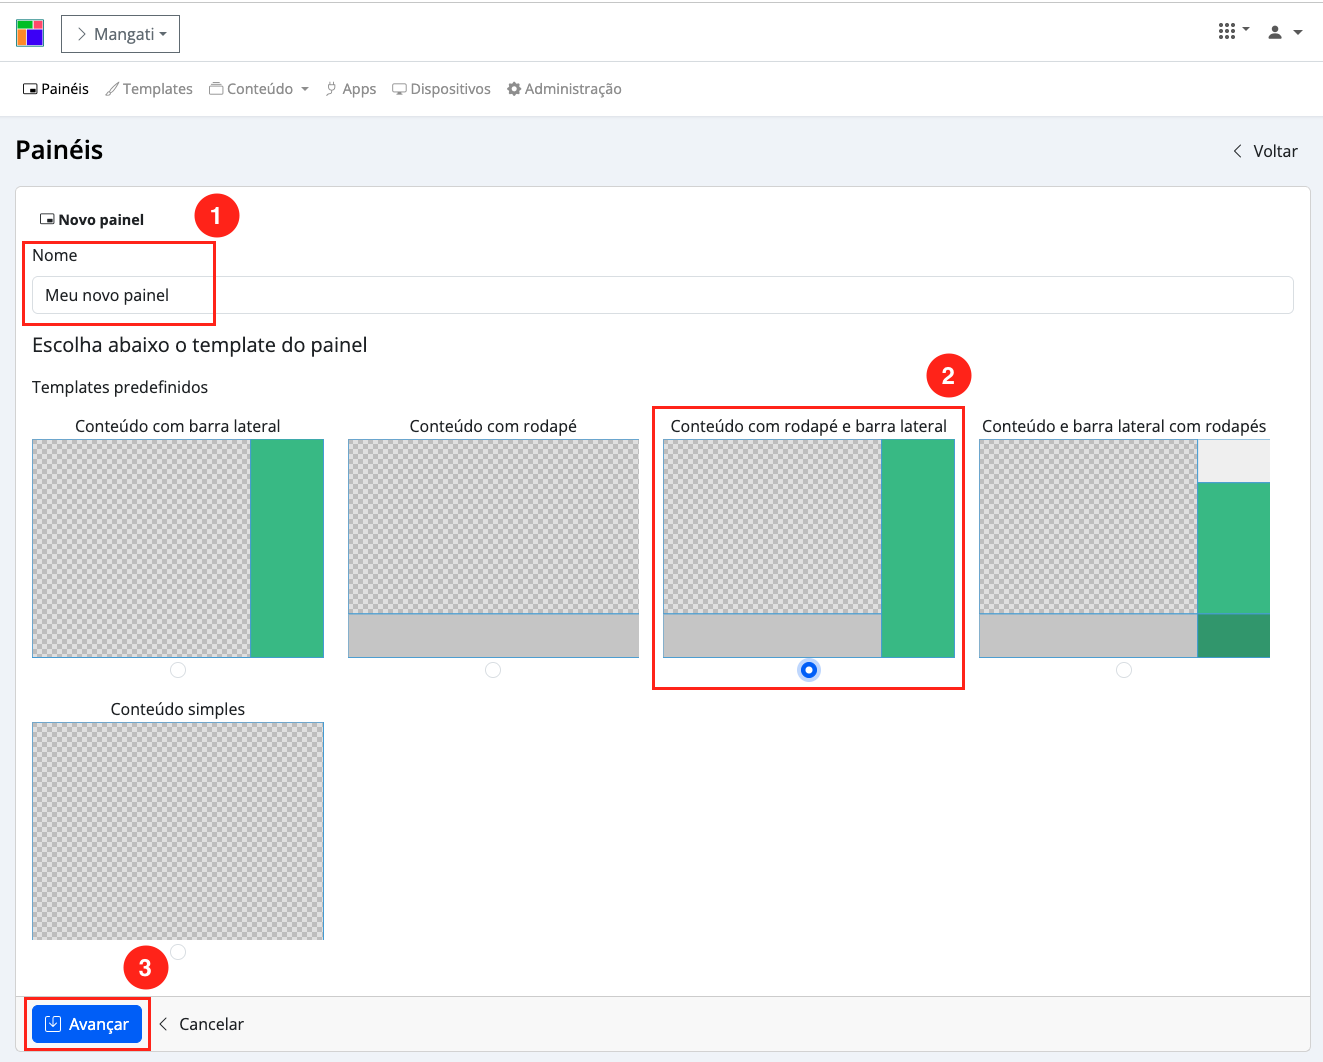Click the Painéis panel icon in navbar
The height and width of the screenshot is (1062, 1323).
[30, 89]
